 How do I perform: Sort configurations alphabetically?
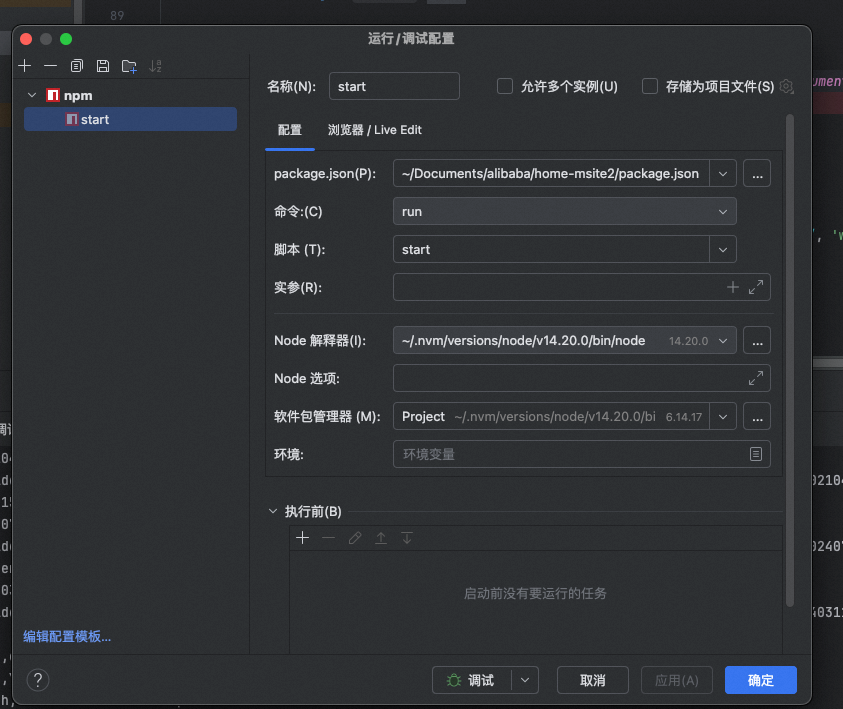155,66
